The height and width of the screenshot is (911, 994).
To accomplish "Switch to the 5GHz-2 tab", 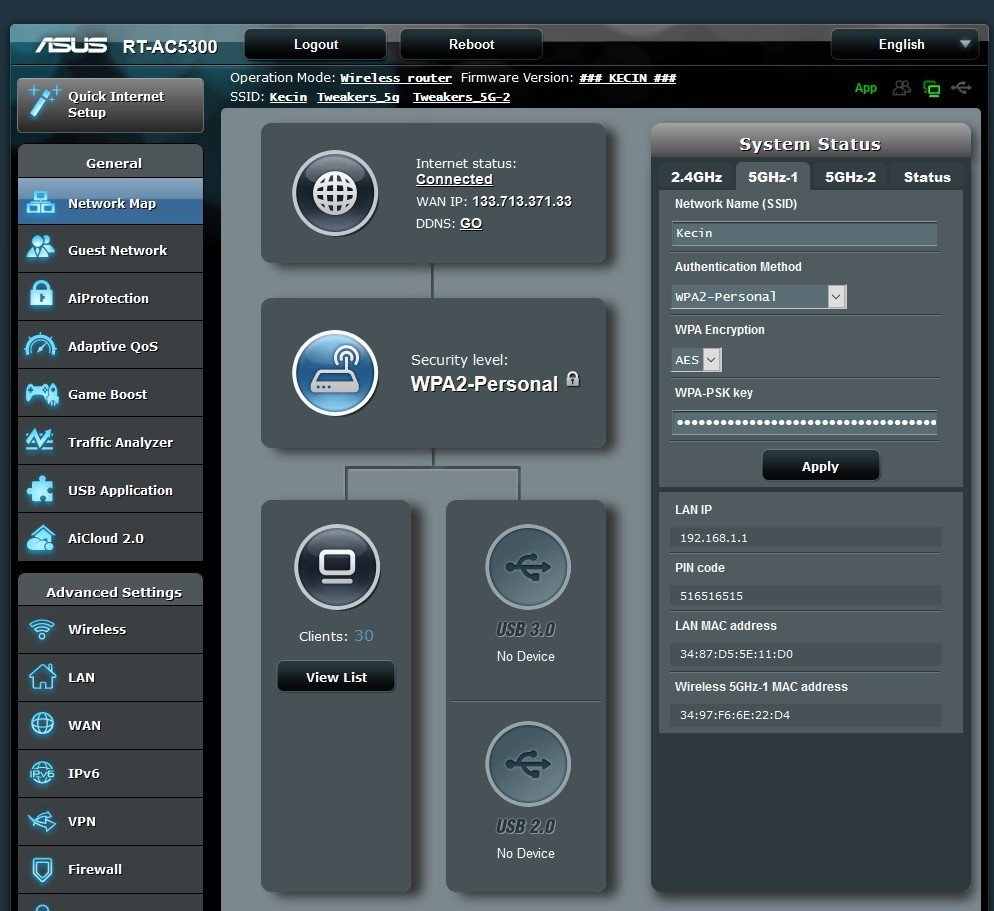I will point(850,177).
